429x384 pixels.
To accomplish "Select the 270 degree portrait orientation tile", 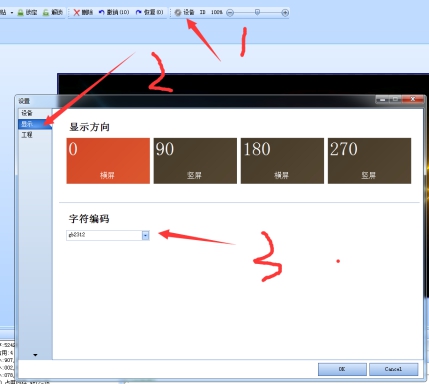I will (x=369, y=161).
